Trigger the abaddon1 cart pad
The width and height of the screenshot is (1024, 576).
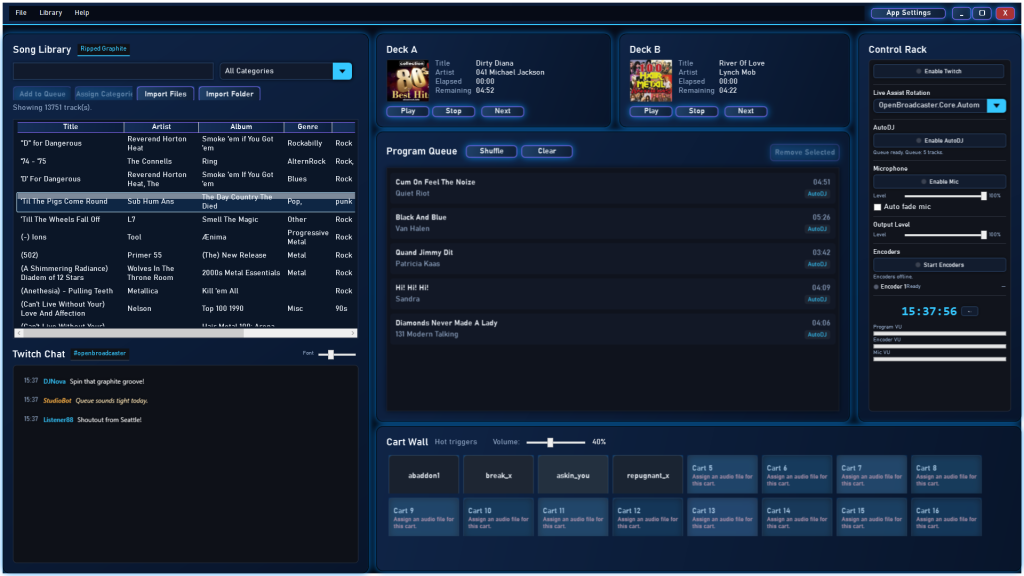click(424, 475)
